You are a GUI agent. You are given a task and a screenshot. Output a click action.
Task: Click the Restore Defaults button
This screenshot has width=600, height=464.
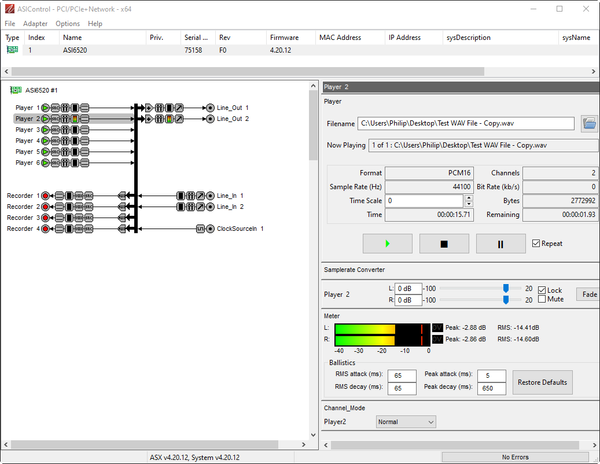tap(543, 381)
